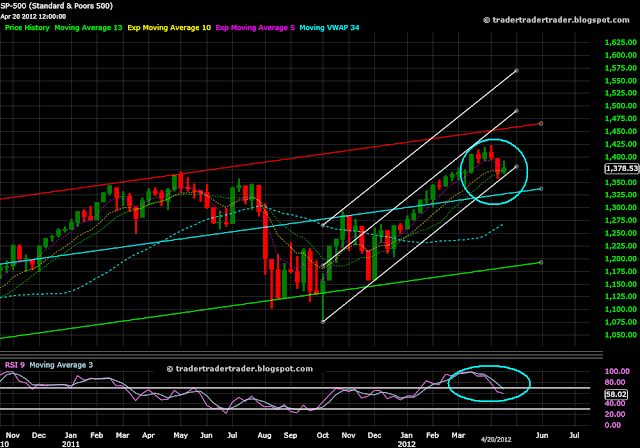Screen dimensions: 640x448
Task: Select the 1,100.00 price axis label
Action: click(620, 309)
